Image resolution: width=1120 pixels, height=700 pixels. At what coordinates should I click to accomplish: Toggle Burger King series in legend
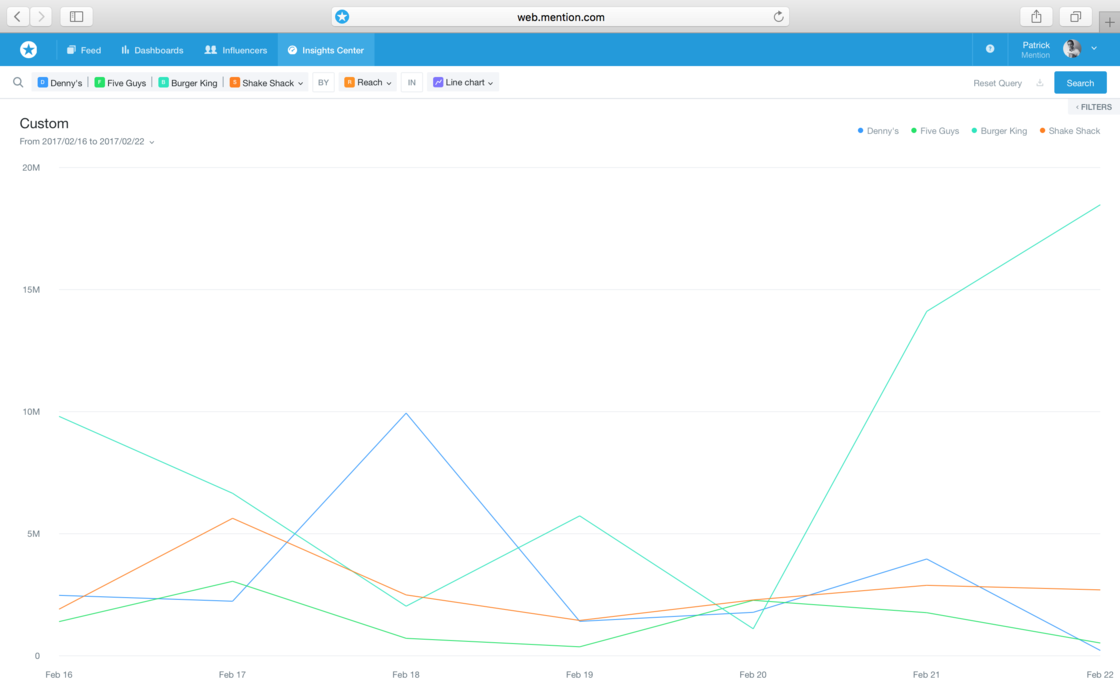pyautogui.click(x=1003, y=131)
